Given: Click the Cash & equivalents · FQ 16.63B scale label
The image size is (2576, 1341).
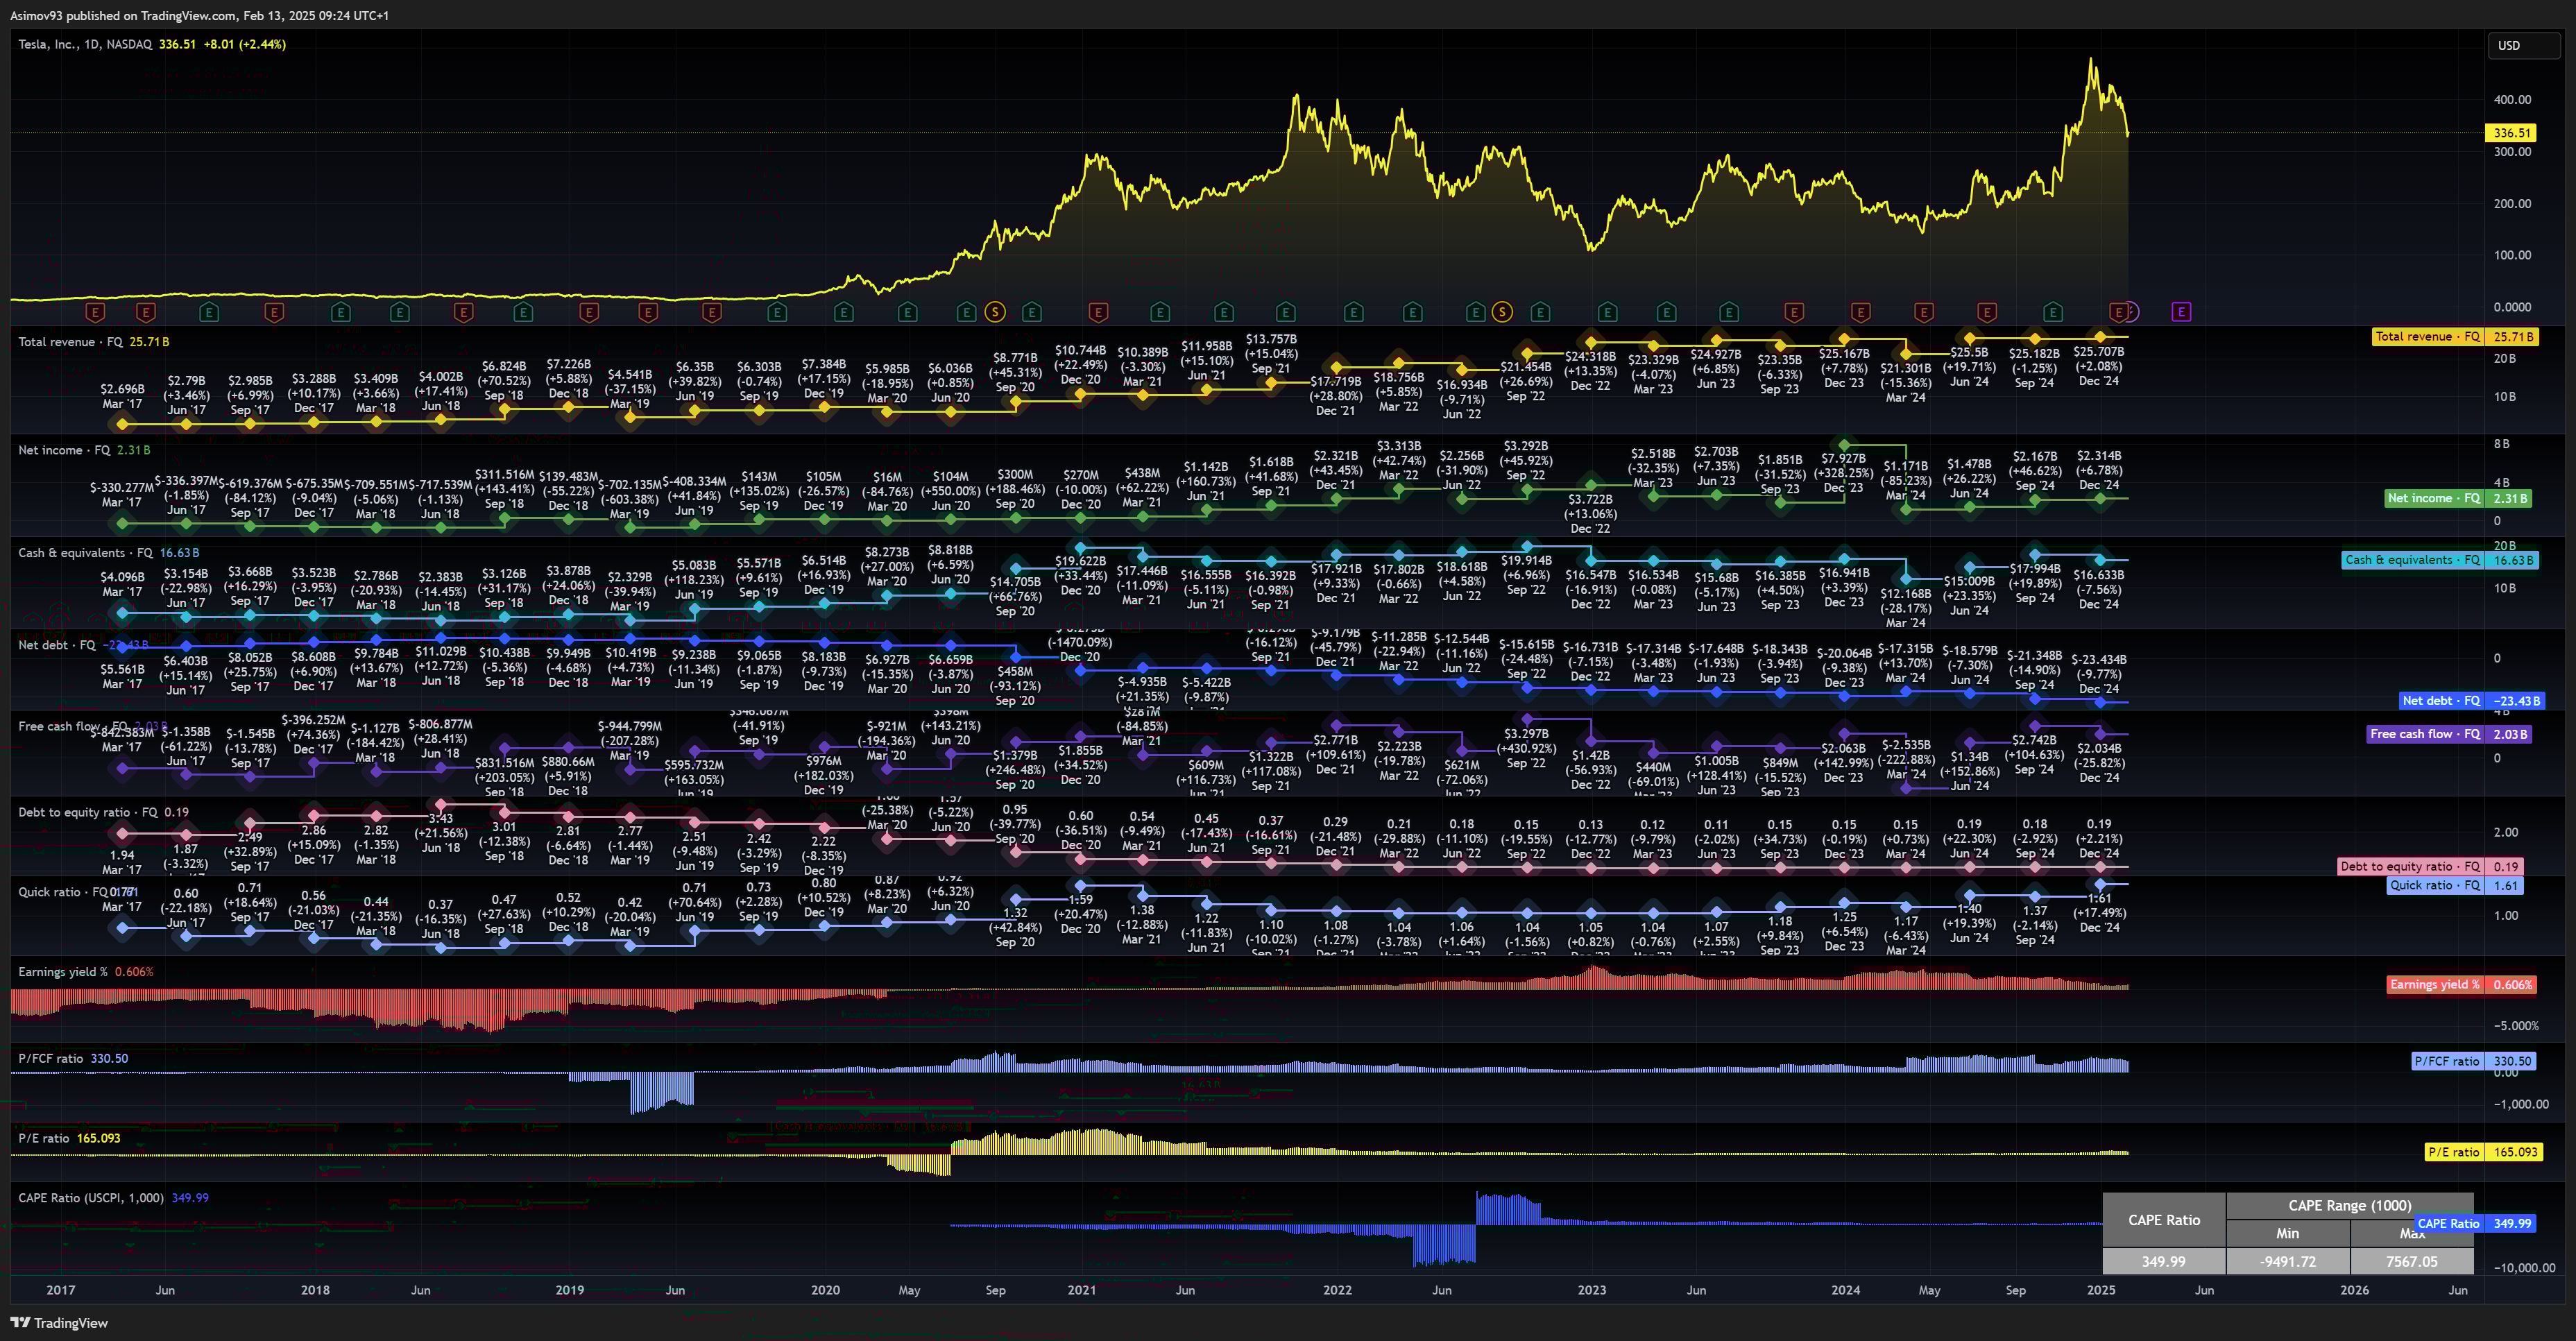Looking at the screenshot, I should tap(2441, 560).
